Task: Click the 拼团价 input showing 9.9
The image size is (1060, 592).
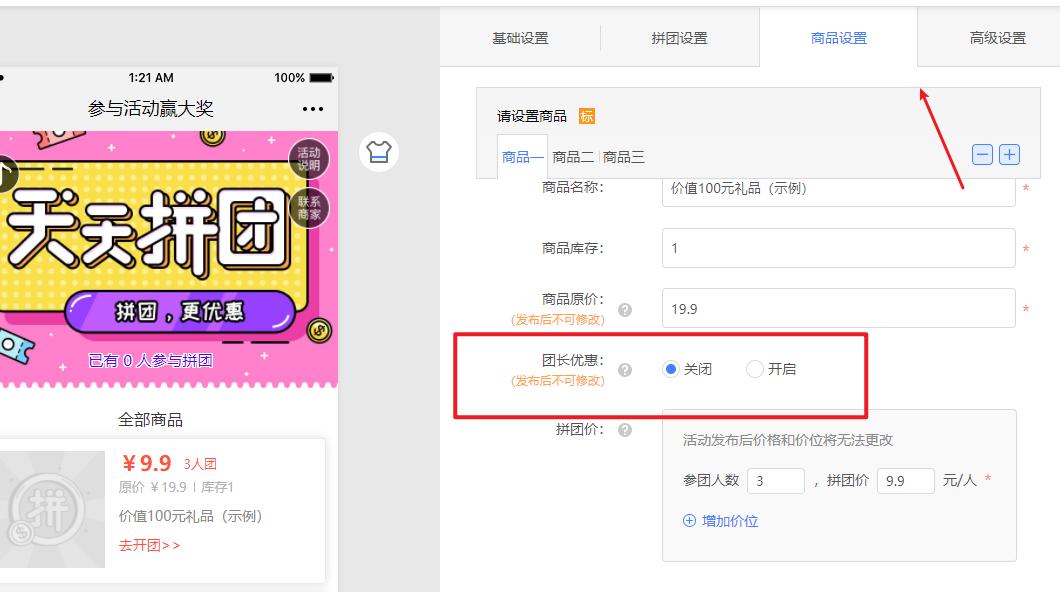Action: [x=904, y=480]
